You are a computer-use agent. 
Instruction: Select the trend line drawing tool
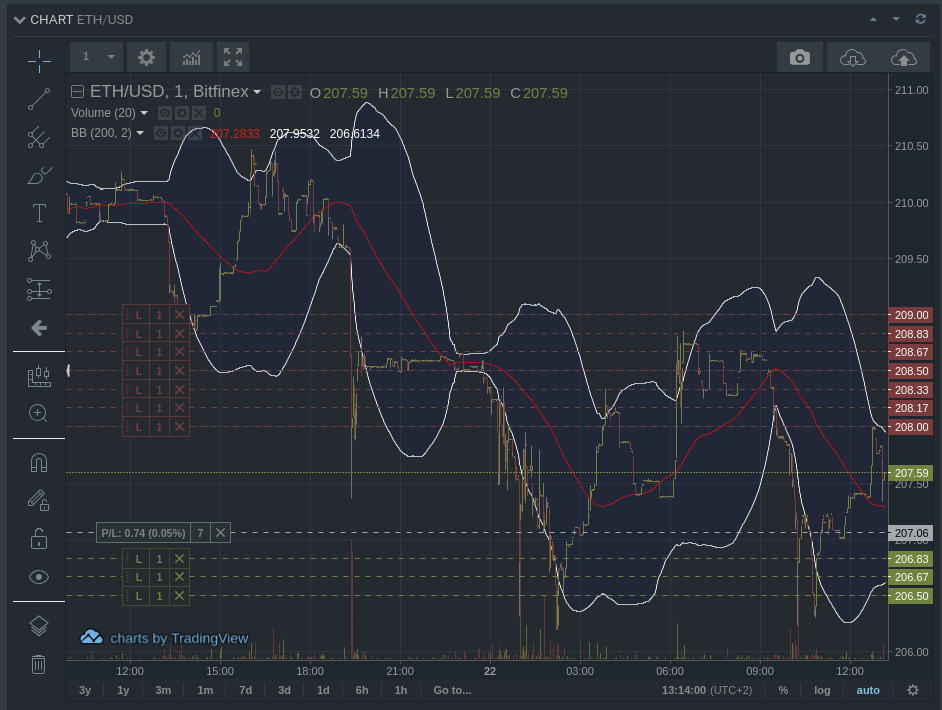39,99
